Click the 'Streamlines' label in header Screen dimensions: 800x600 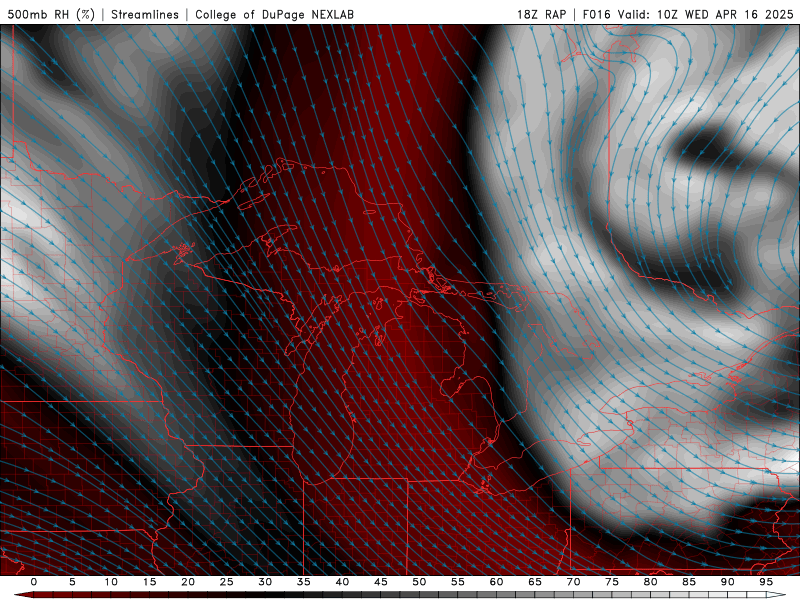145,14
